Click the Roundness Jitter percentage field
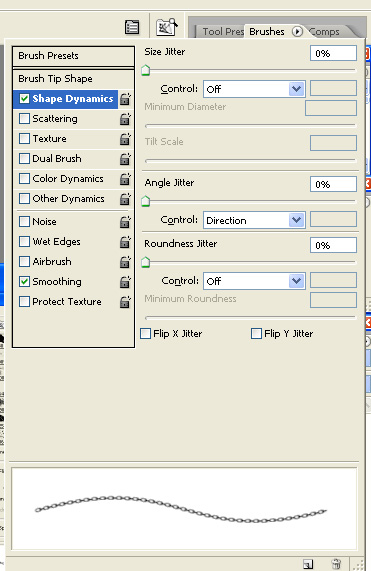The height and width of the screenshot is (571, 371). (x=333, y=245)
